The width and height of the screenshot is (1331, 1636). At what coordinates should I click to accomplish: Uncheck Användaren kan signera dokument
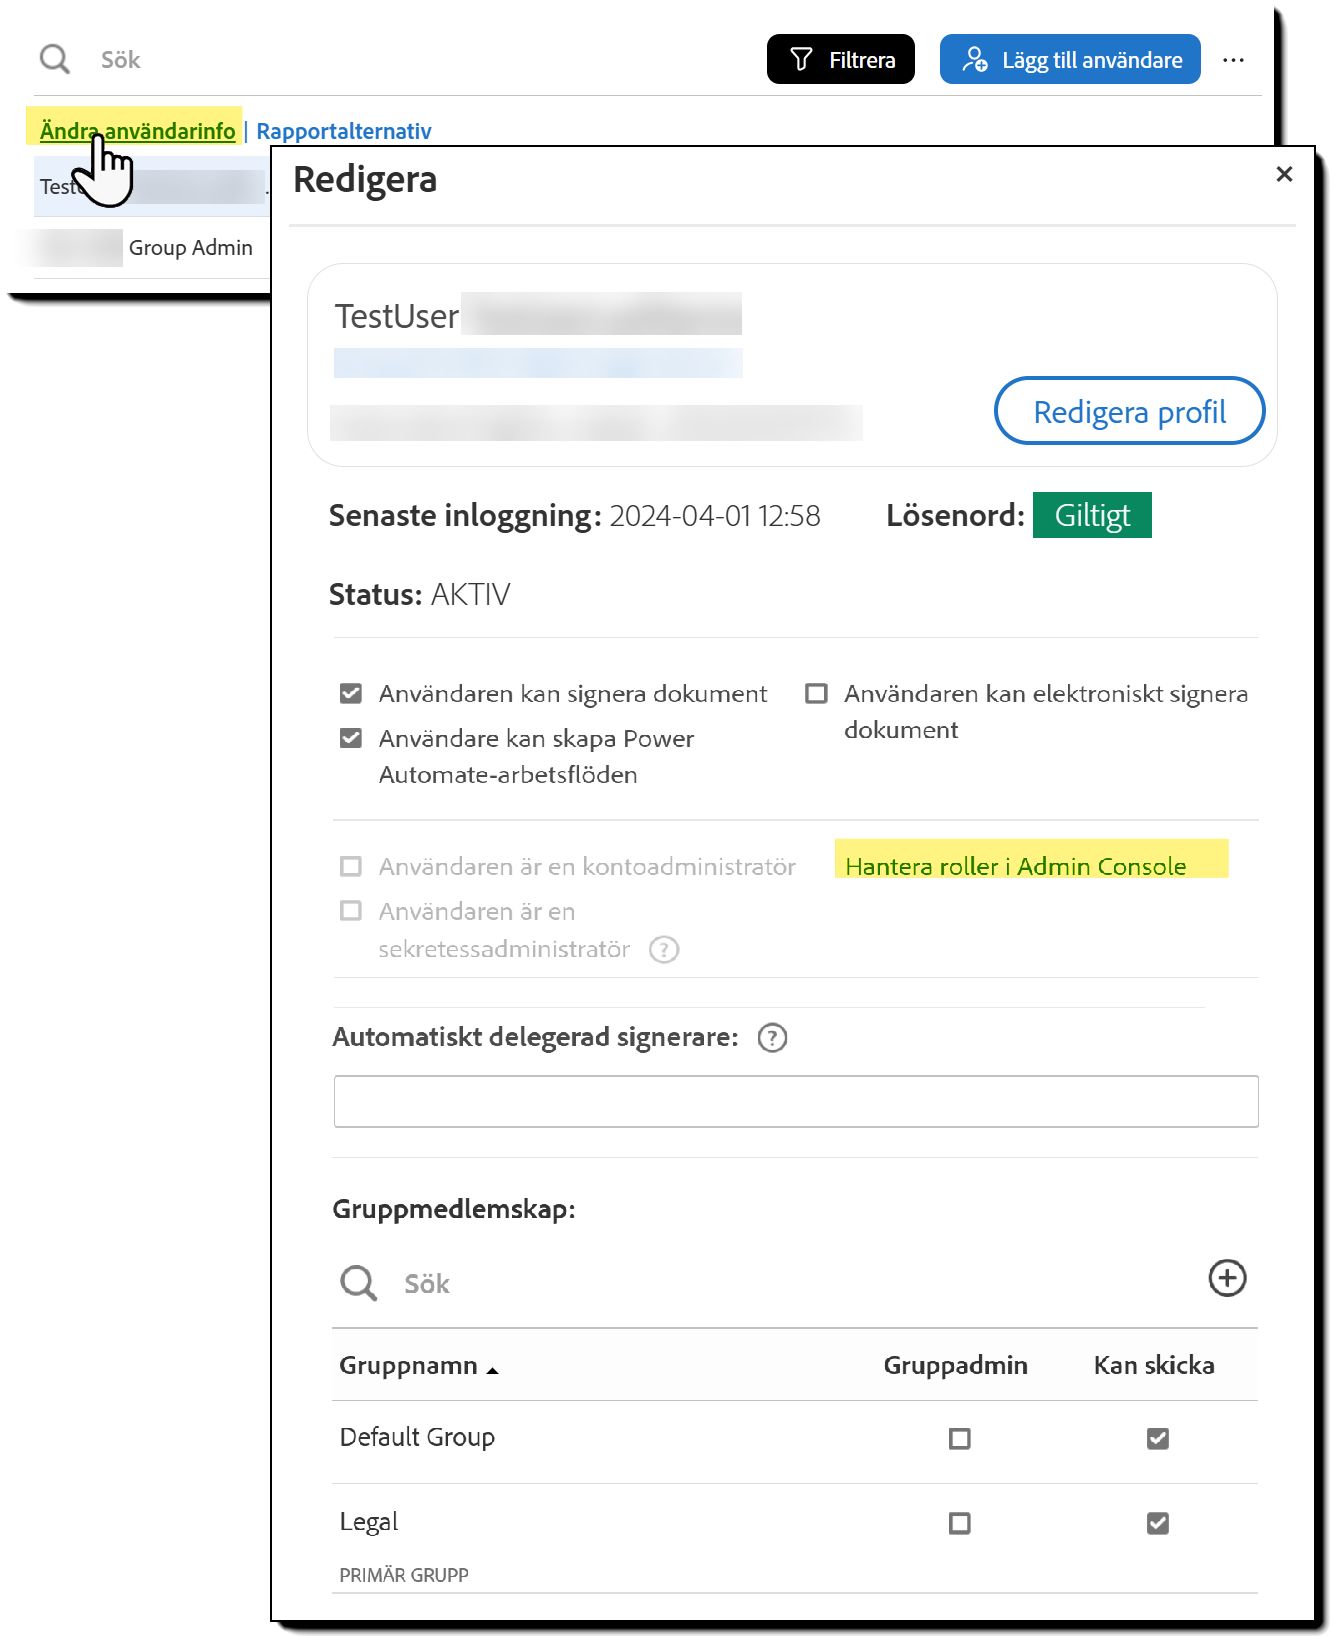pos(351,694)
